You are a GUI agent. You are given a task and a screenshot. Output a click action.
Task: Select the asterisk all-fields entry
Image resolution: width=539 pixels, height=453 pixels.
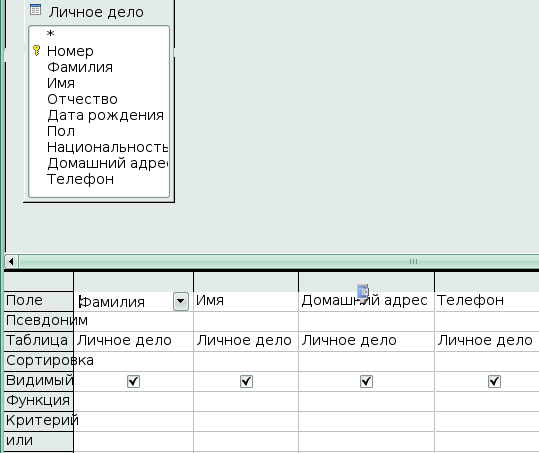tap(51, 34)
